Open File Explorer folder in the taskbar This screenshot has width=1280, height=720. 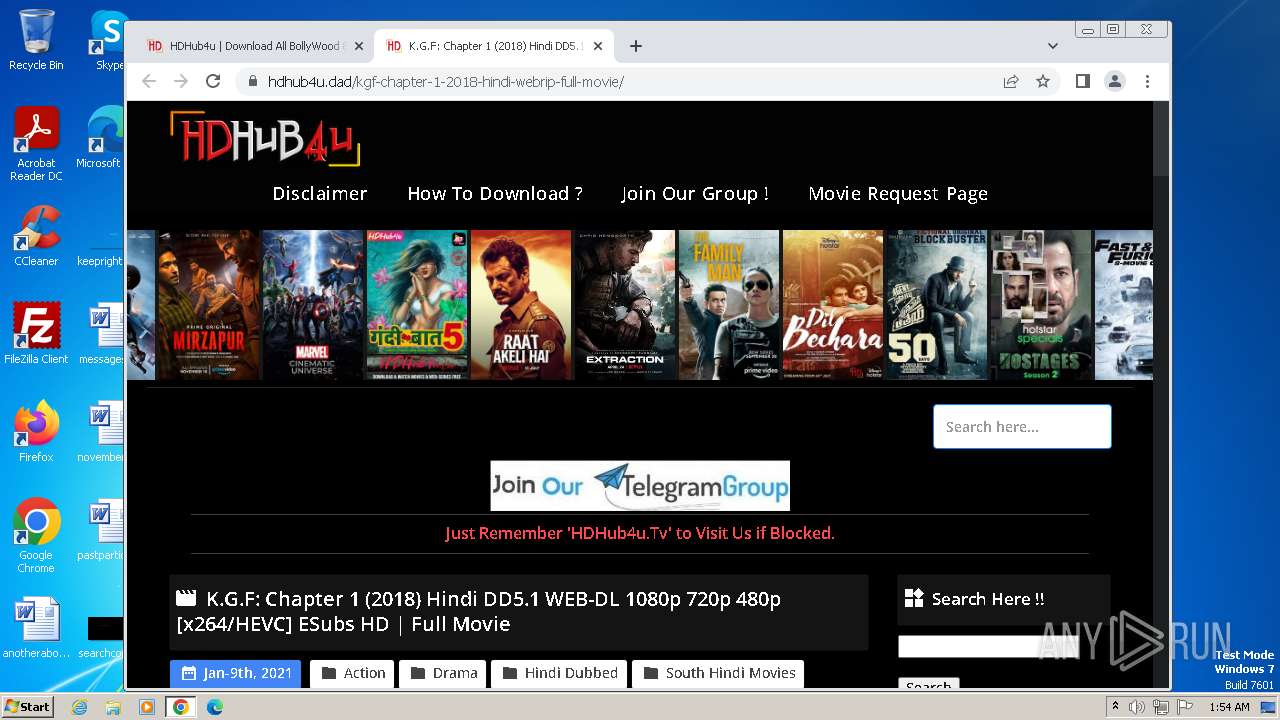click(113, 707)
